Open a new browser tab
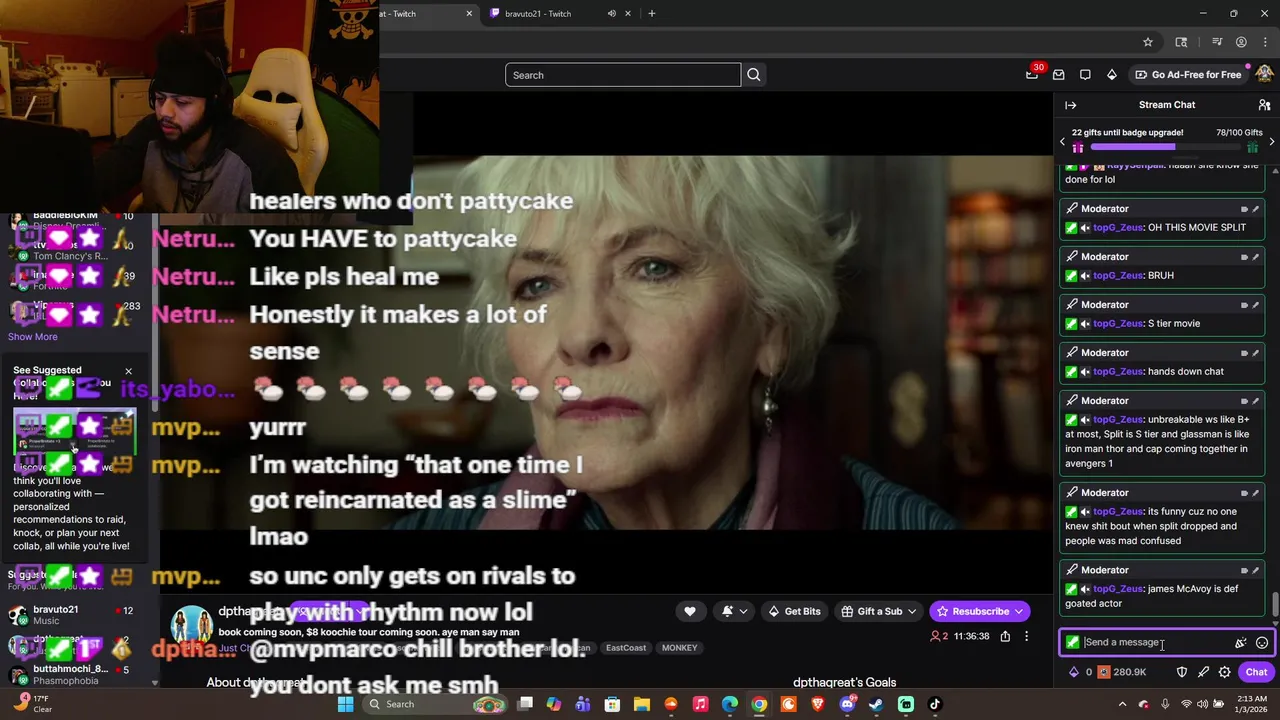The width and height of the screenshot is (1280, 720). [x=651, y=14]
